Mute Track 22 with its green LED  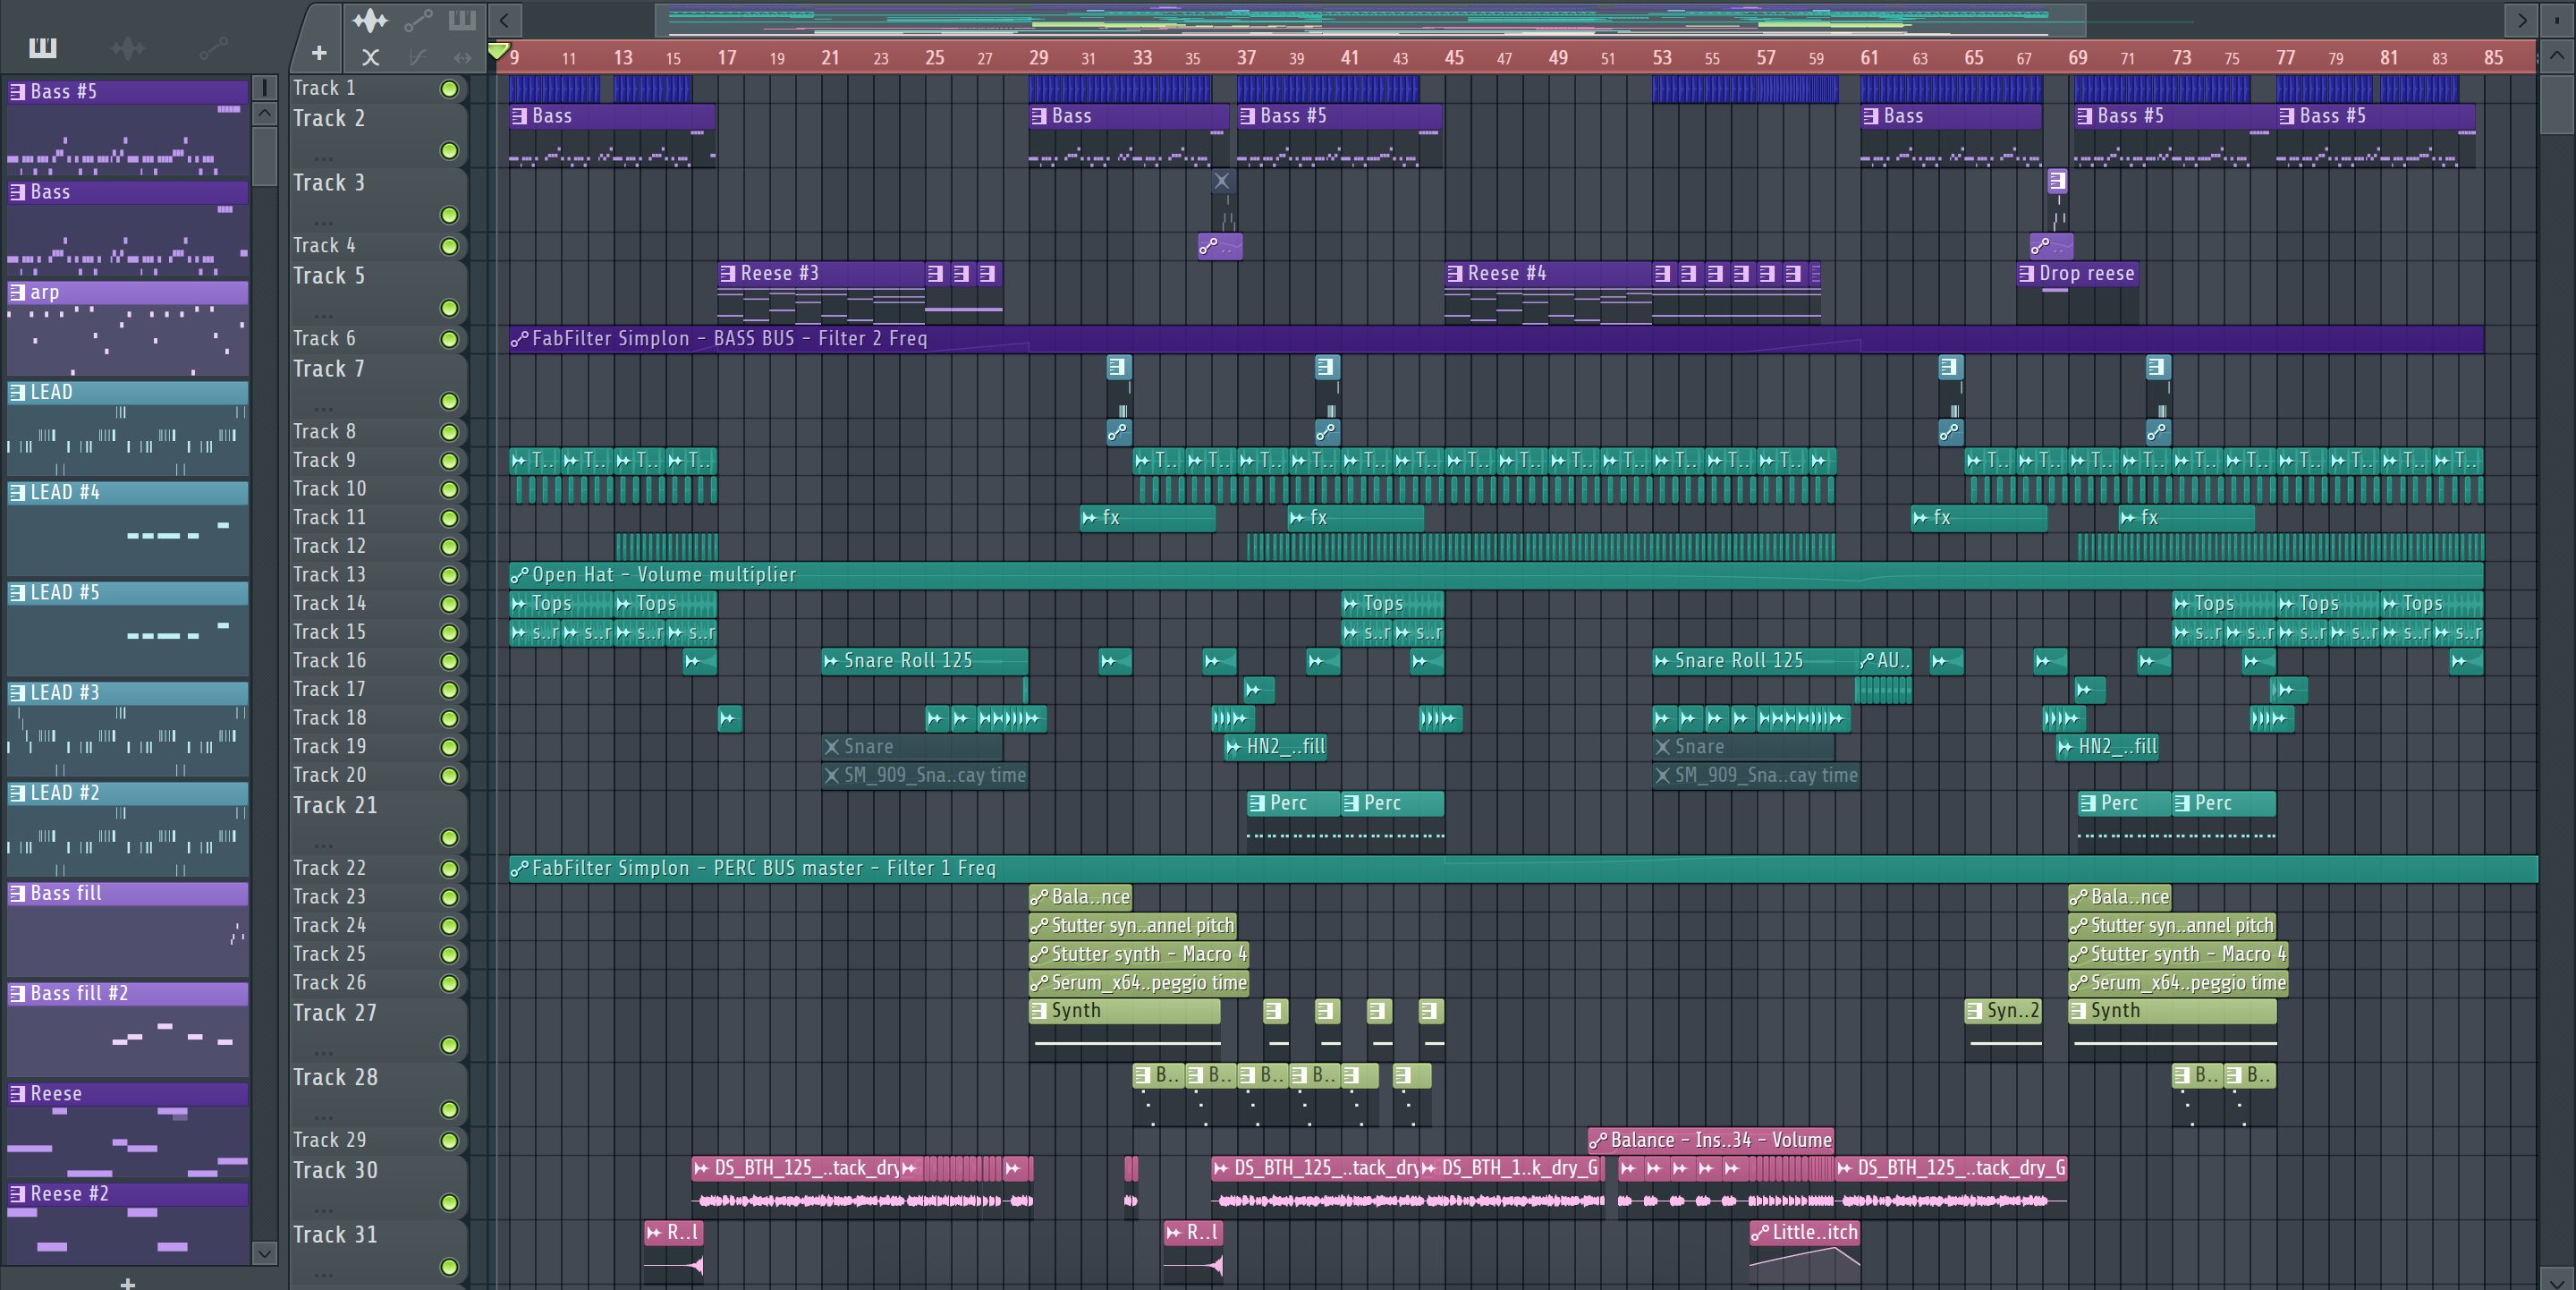click(450, 869)
